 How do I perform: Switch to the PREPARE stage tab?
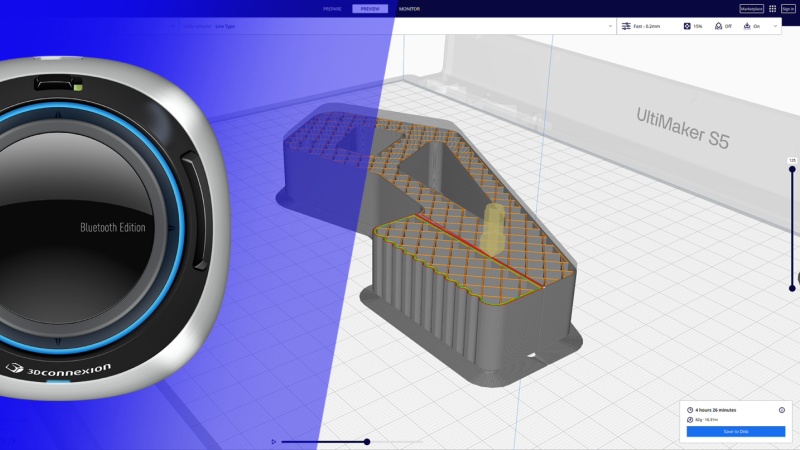point(332,9)
